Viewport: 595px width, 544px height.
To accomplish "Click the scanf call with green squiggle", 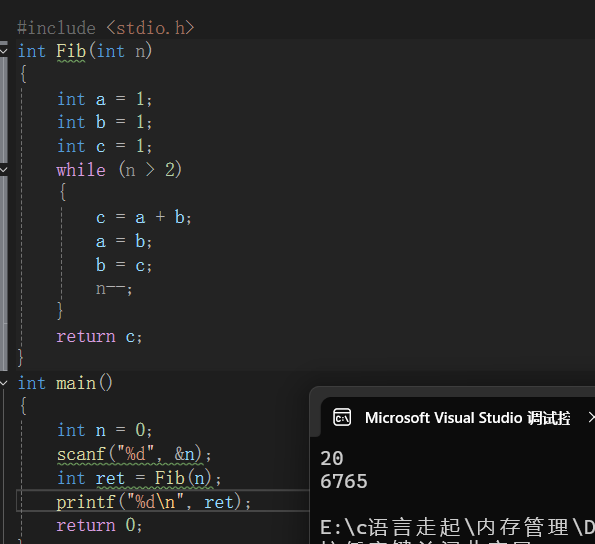I will 134,454.
